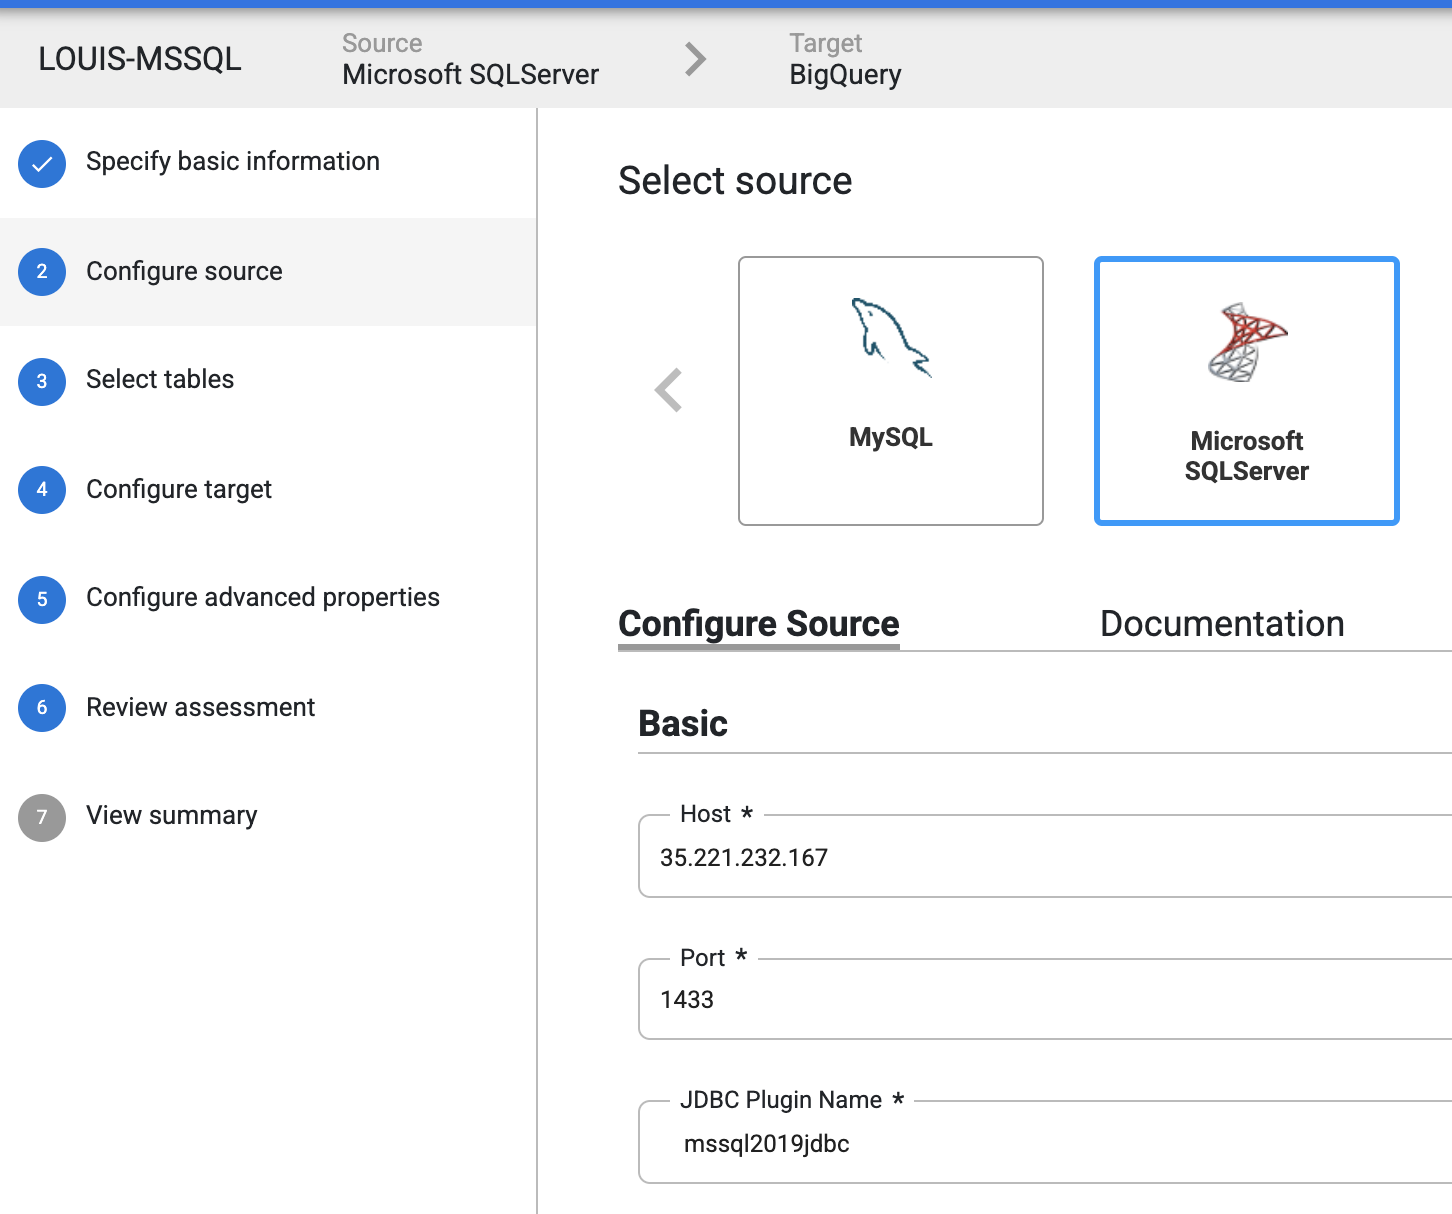
Task: Click the Port input field
Action: (x=1045, y=999)
